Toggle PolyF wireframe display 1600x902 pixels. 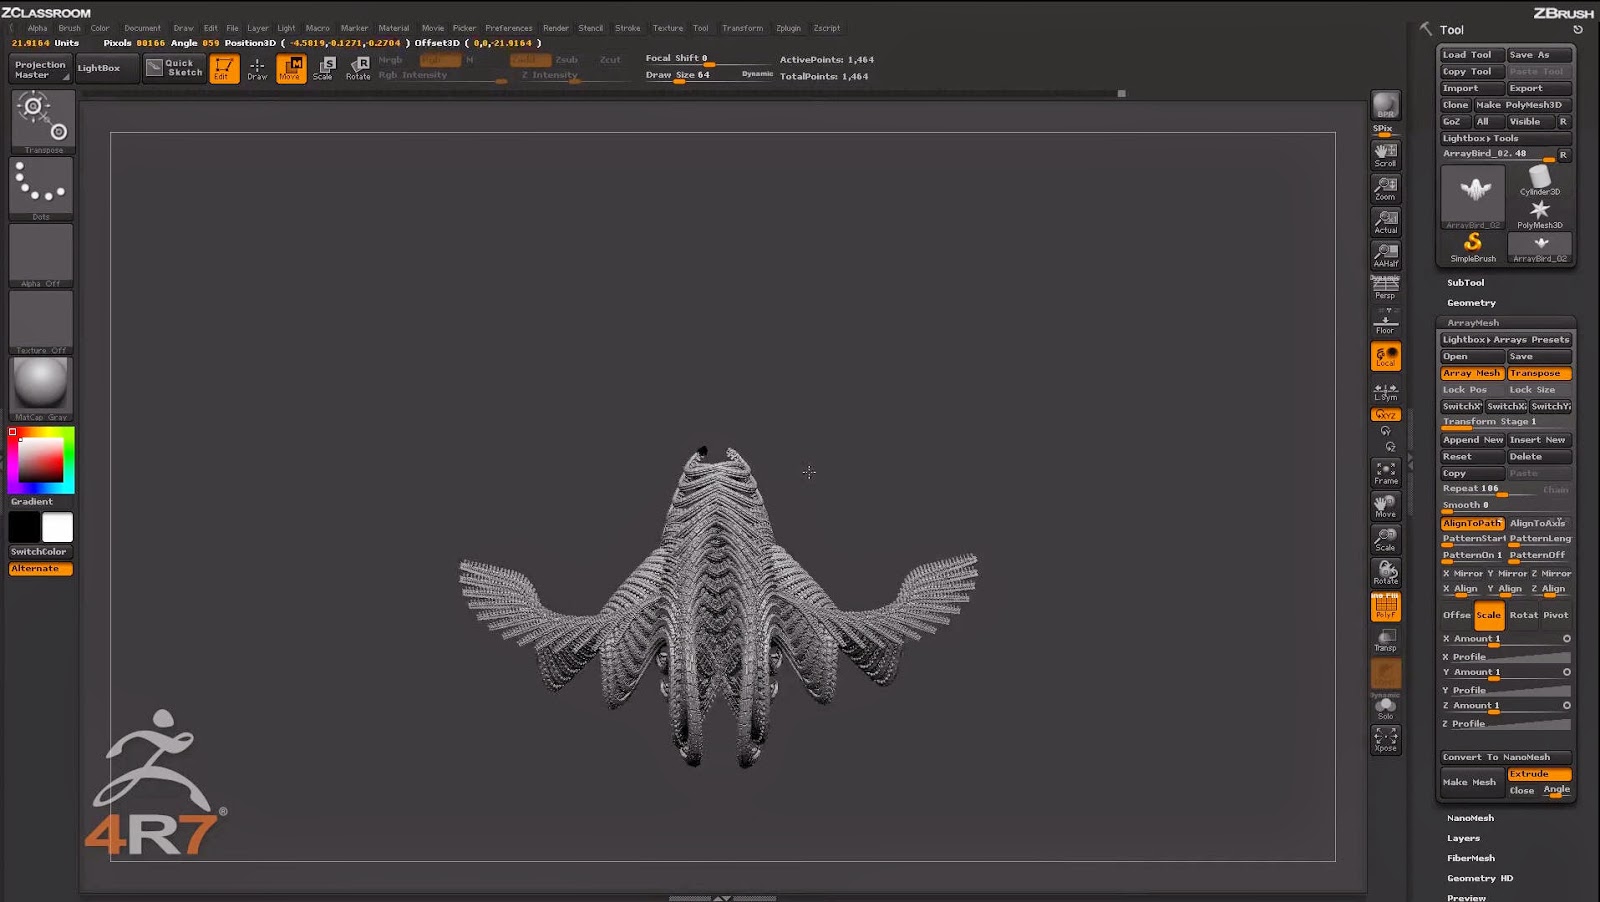pyautogui.click(x=1386, y=607)
